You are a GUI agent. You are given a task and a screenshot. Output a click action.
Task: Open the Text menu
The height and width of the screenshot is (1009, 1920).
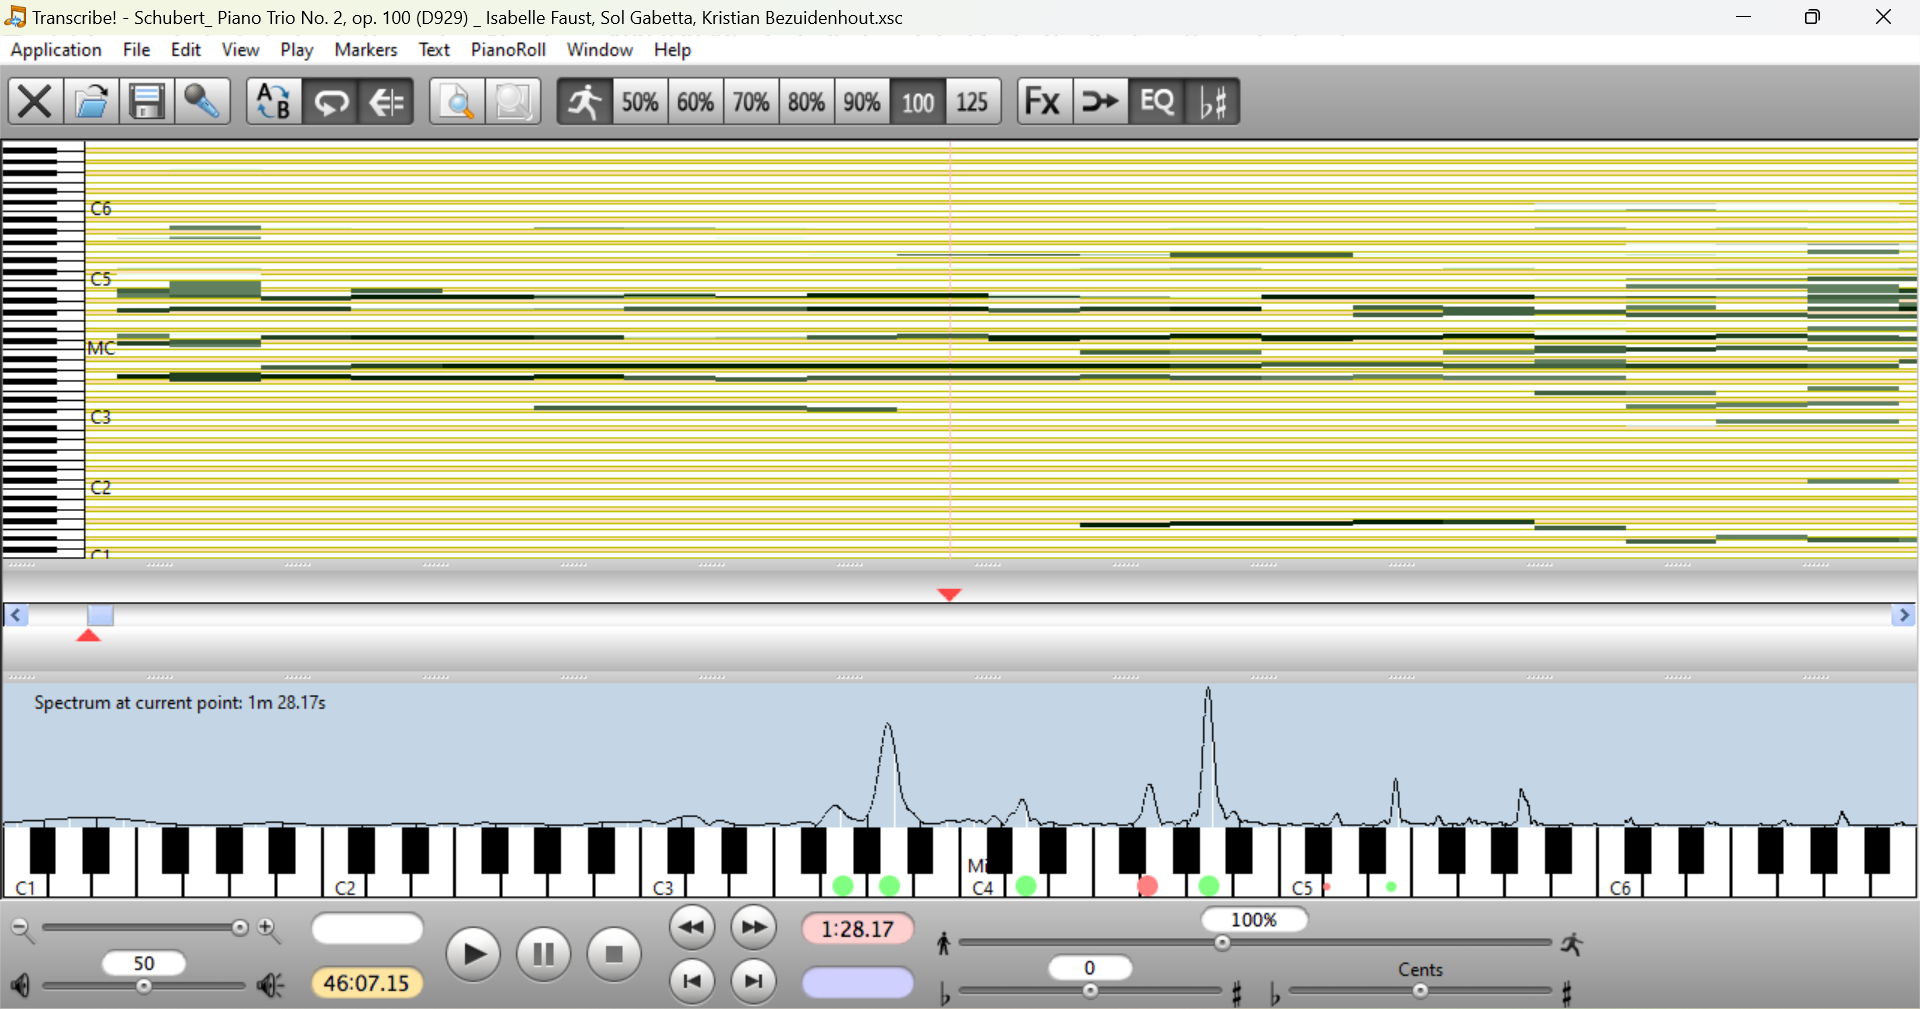[x=434, y=49]
